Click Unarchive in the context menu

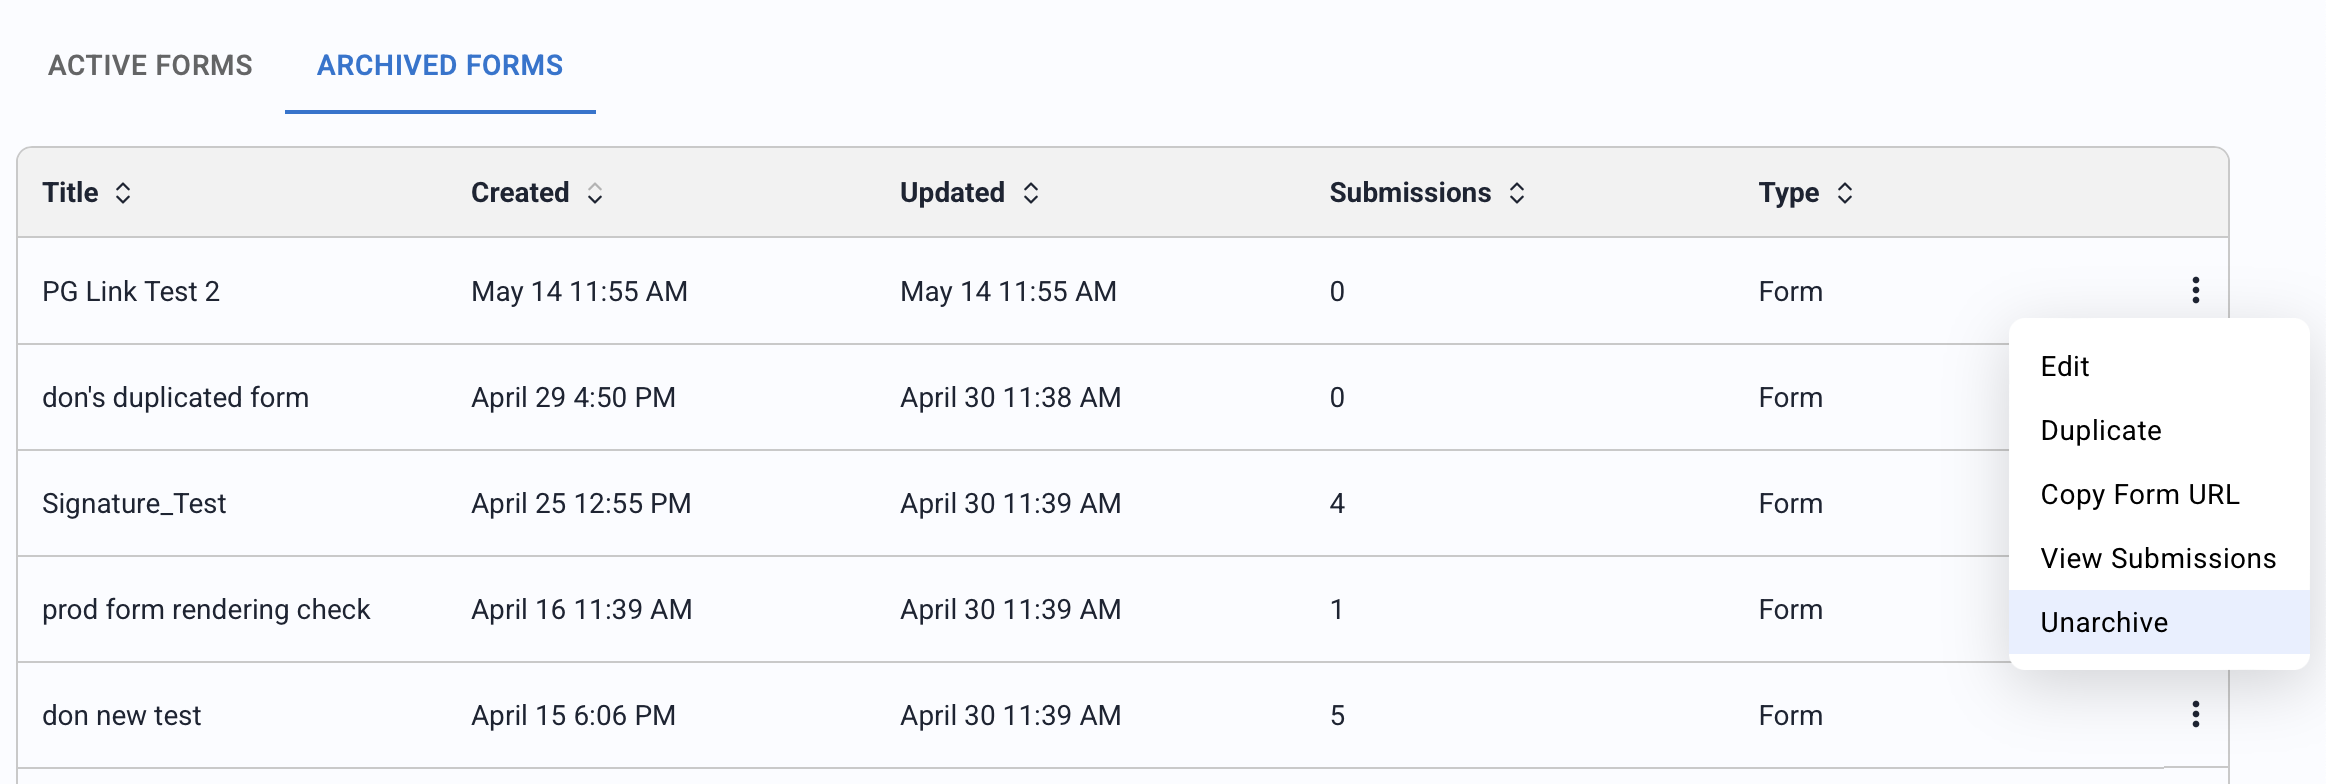tap(2103, 622)
